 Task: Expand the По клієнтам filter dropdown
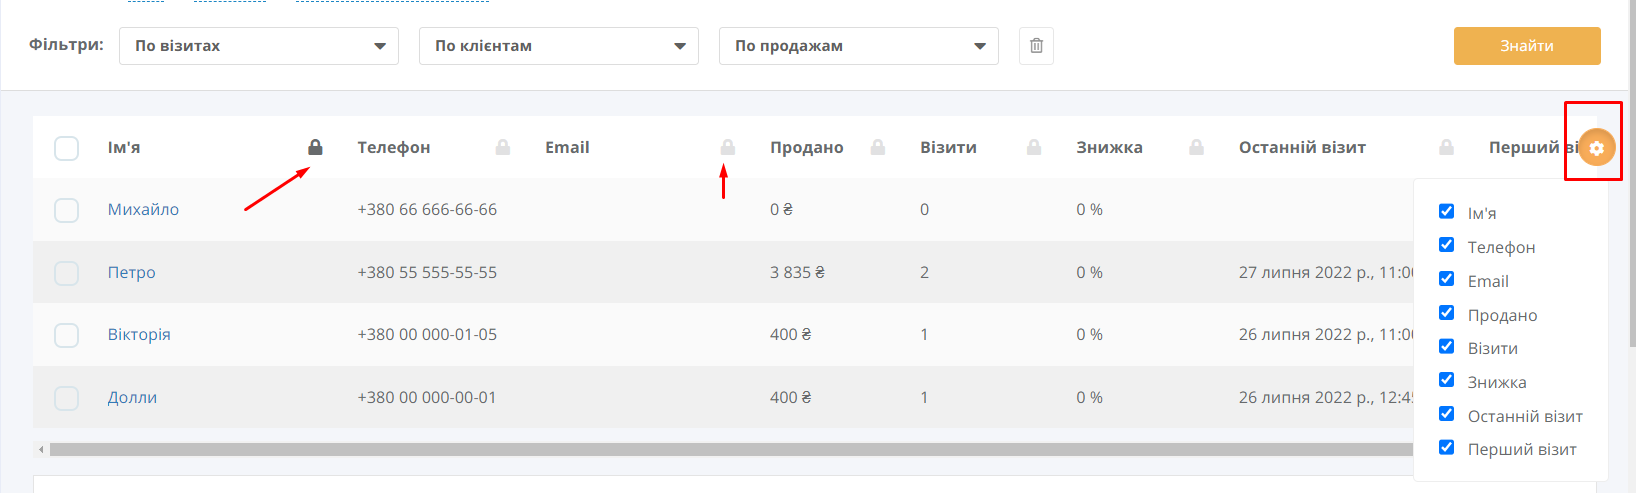coord(559,46)
